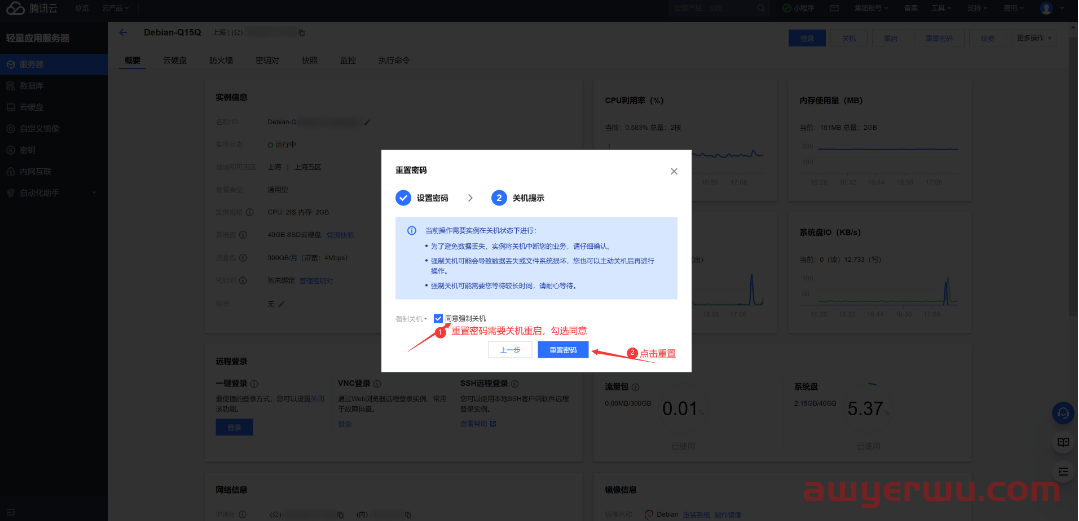Screen dimensions: 1079x521
Task: Click info icon next to VNC登录
Action: (377, 383)
